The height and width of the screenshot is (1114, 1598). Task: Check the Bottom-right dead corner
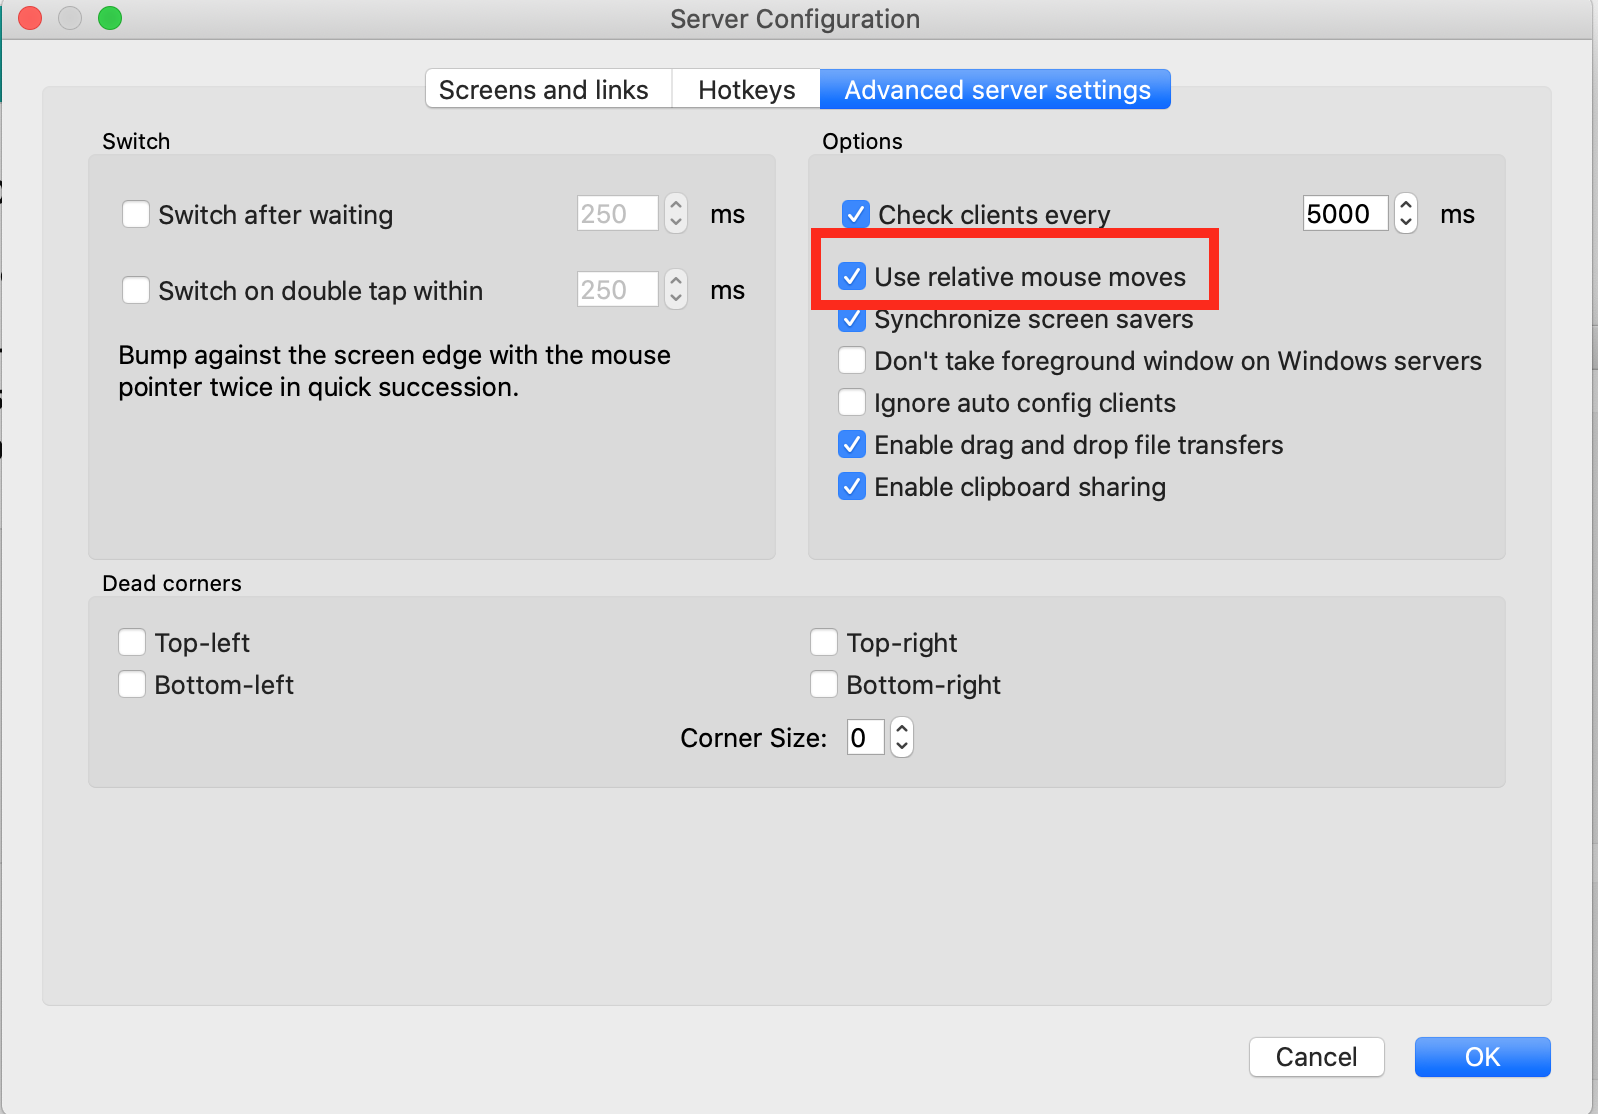[823, 684]
